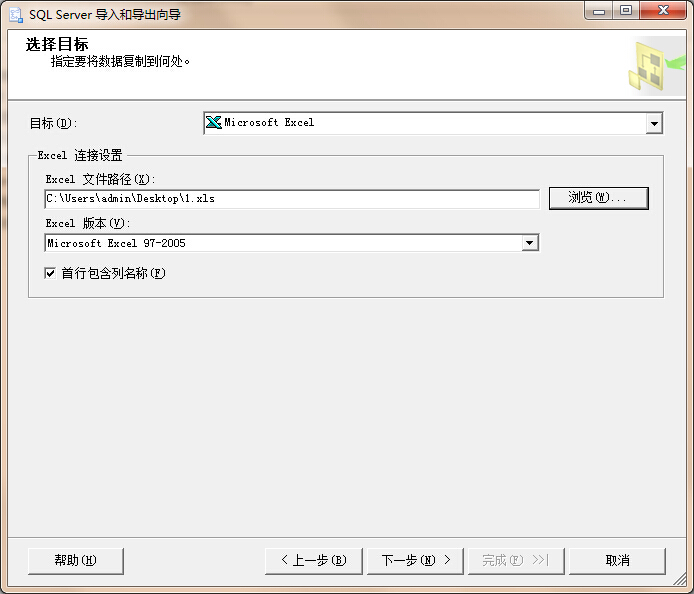Click the Excel 连接设置 group label
The height and width of the screenshot is (594, 694).
pyautogui.click(x=80, y=155)
